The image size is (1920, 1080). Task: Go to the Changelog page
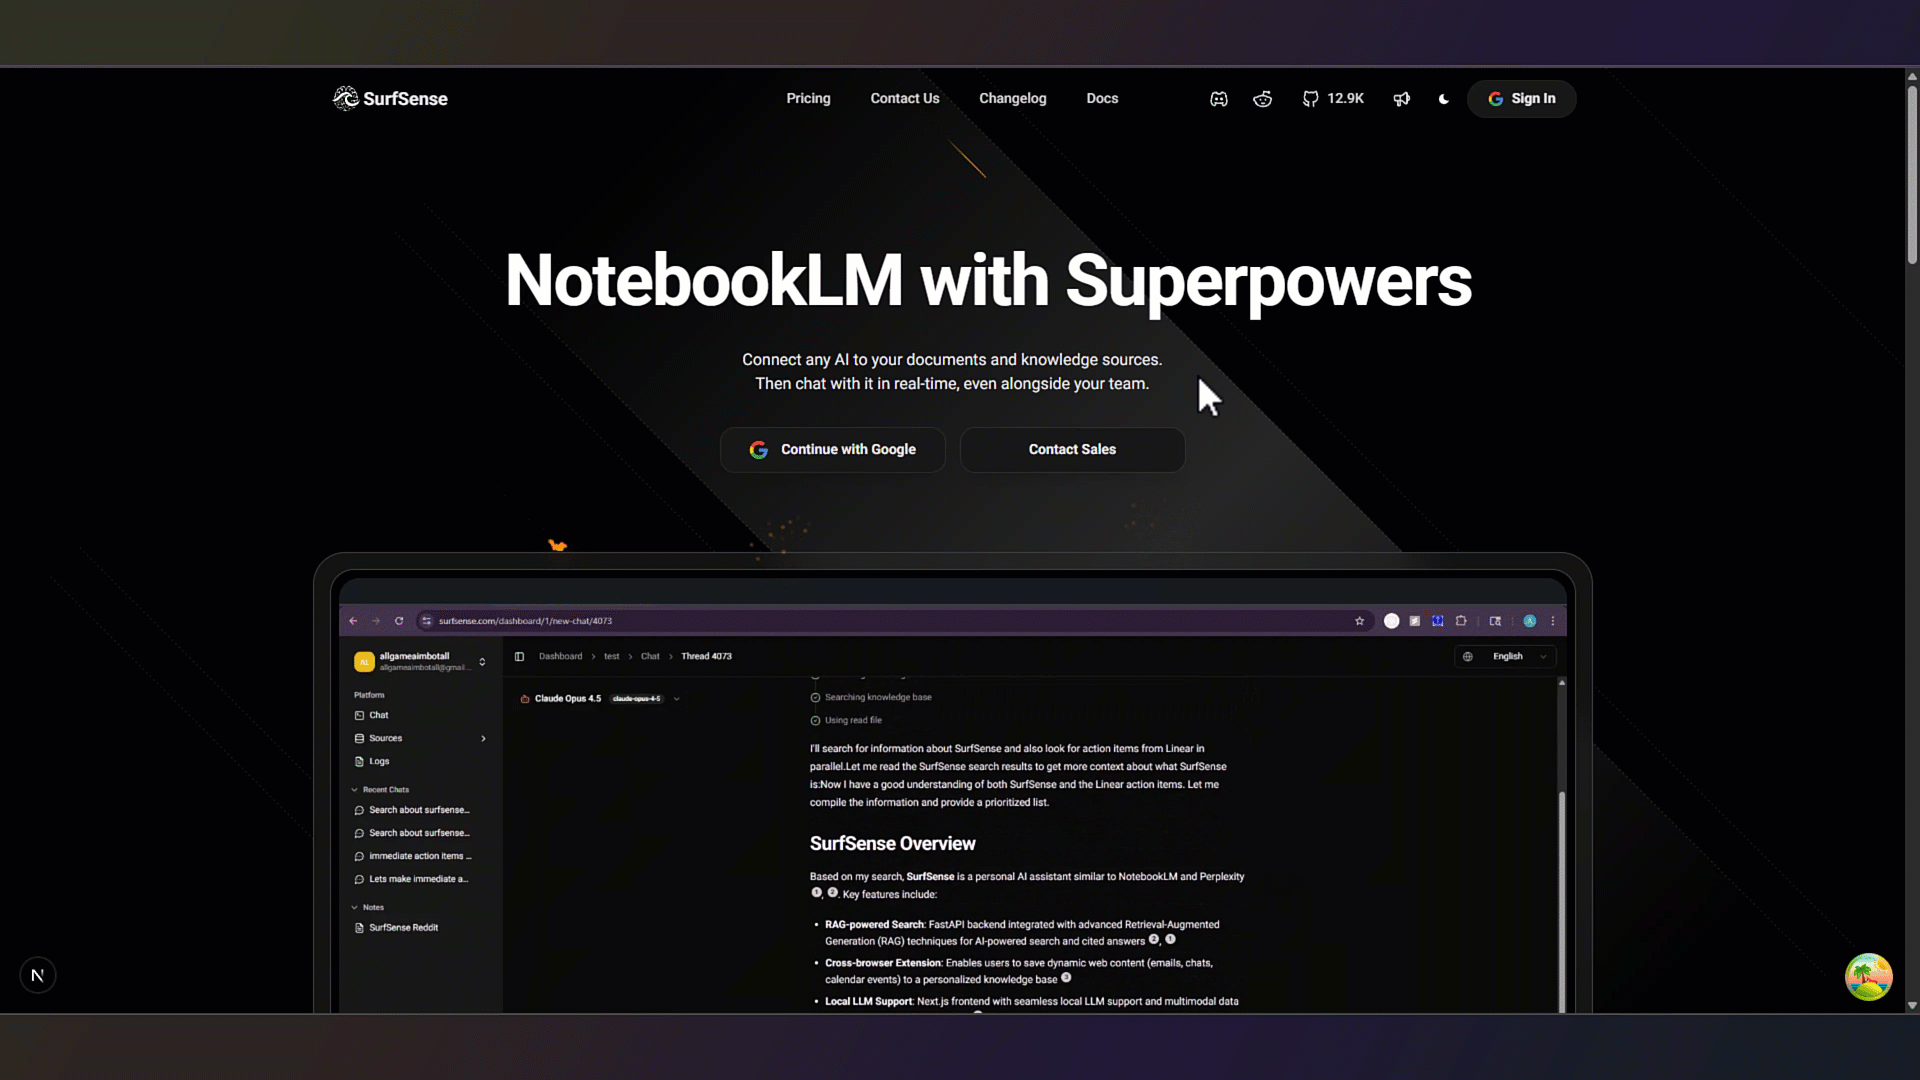(1012, 98)
